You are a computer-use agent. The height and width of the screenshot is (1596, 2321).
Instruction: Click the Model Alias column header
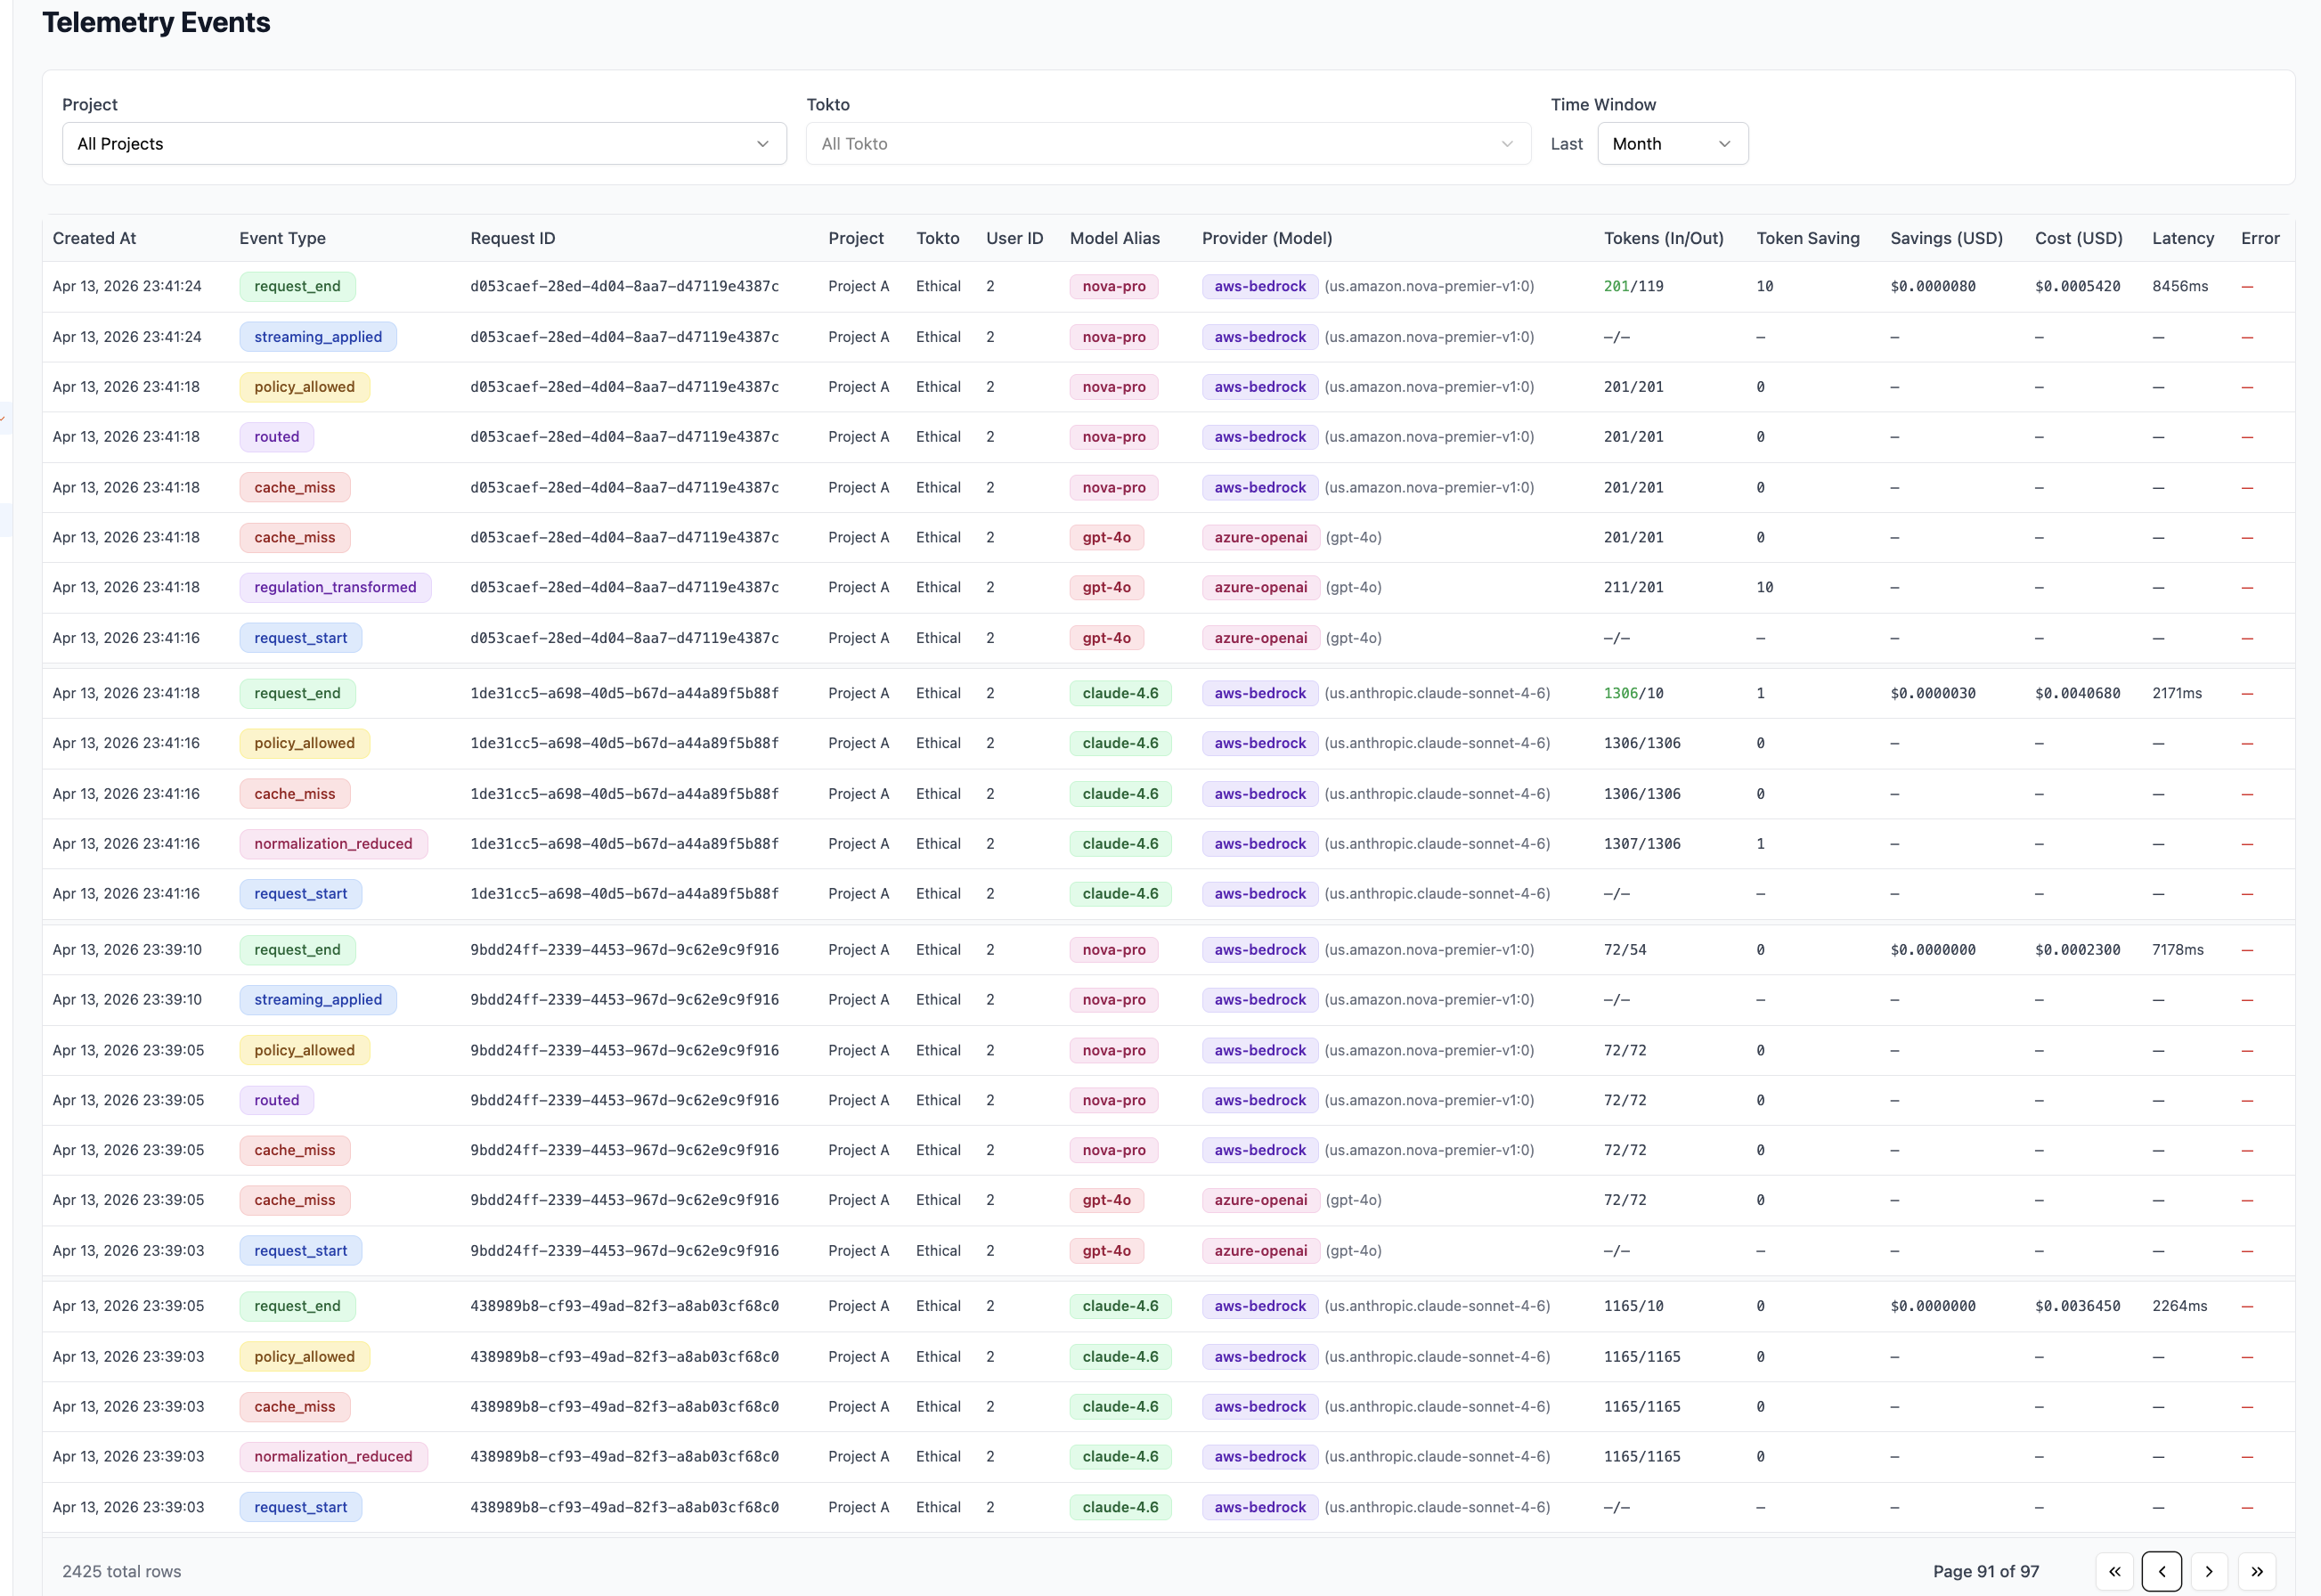point(1114,238)
